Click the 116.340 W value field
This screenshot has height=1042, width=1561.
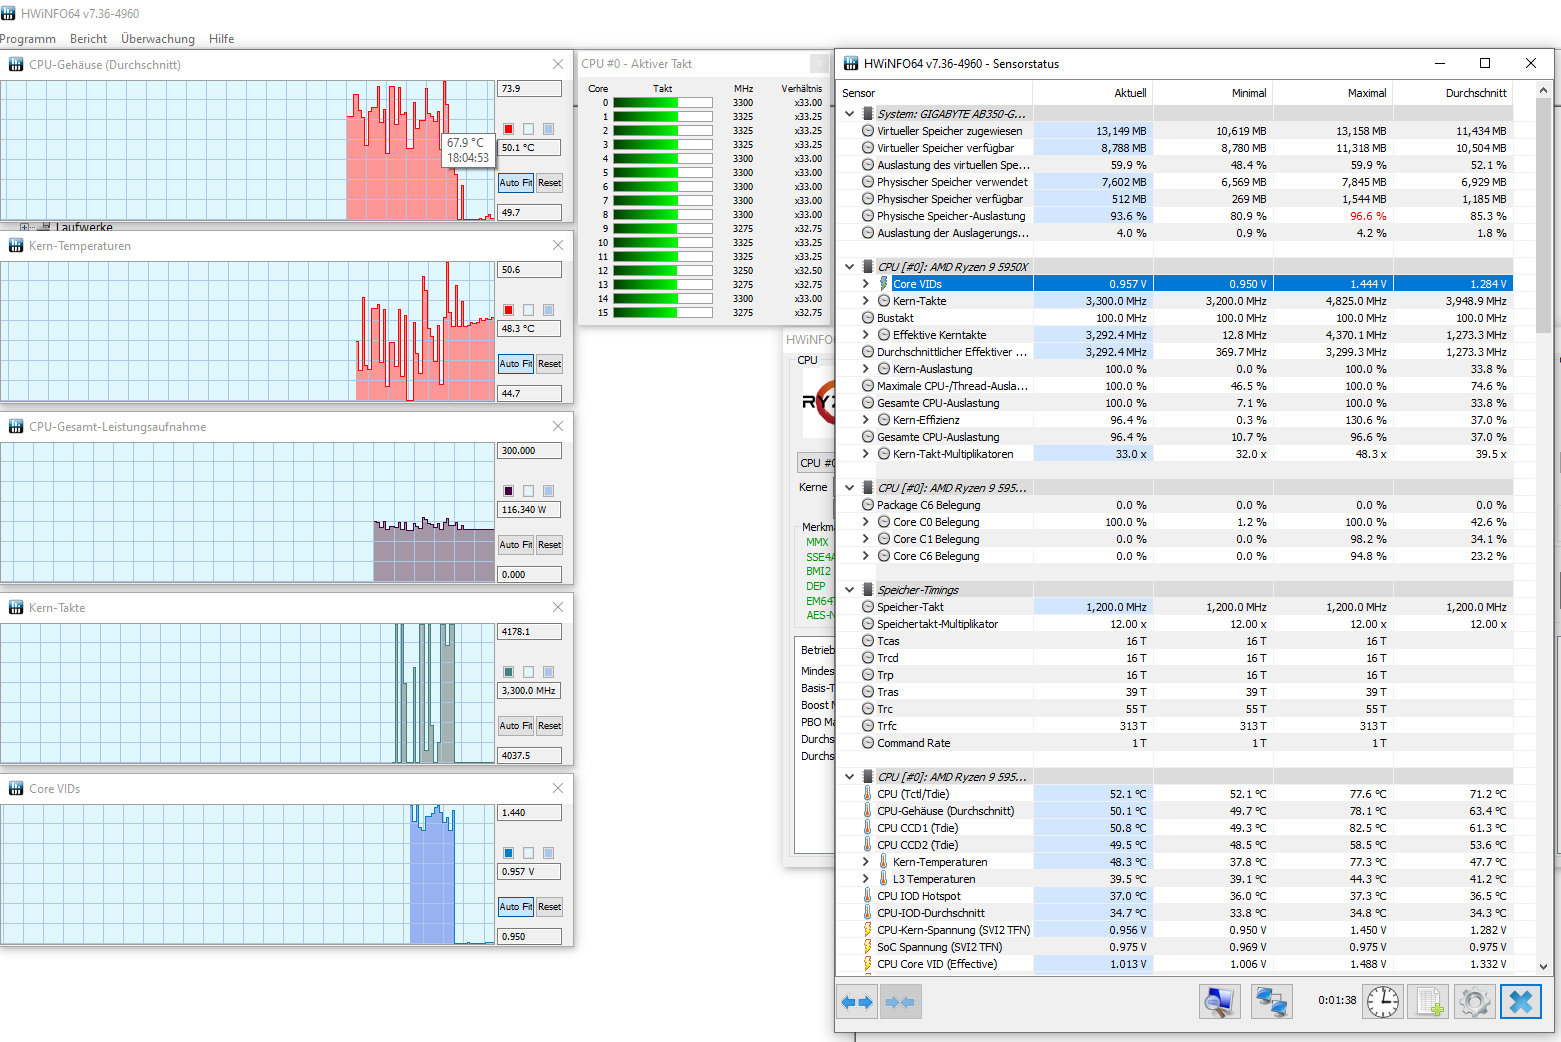(528, 509)
